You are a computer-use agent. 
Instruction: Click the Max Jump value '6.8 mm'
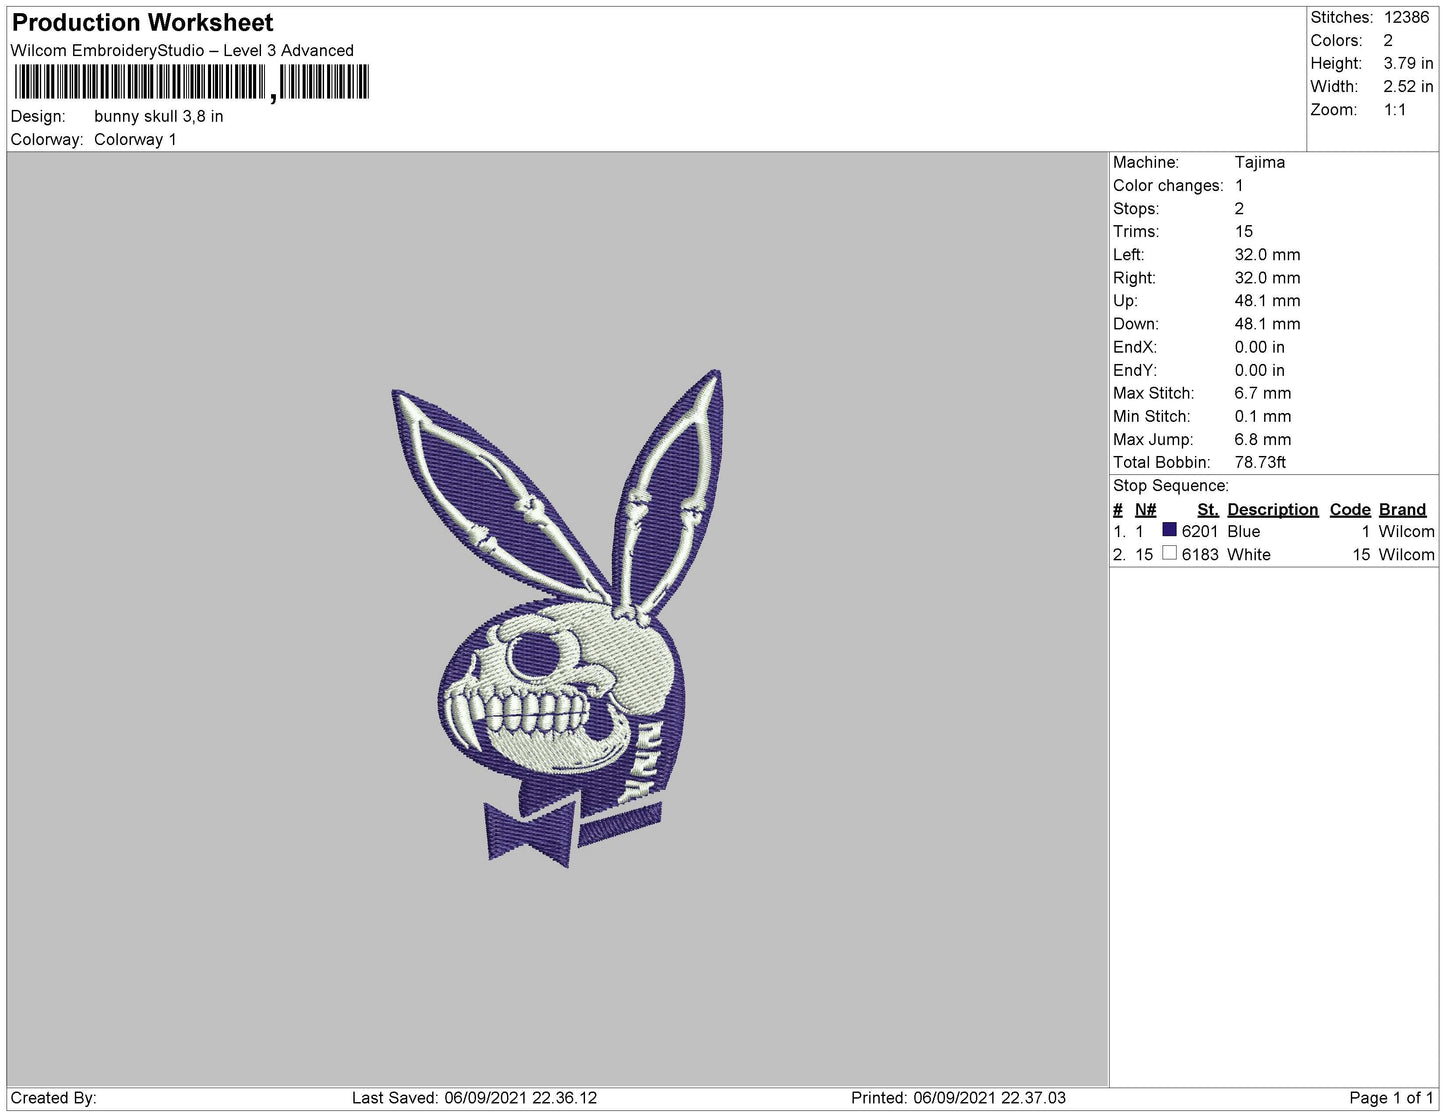coord(1263,439)
